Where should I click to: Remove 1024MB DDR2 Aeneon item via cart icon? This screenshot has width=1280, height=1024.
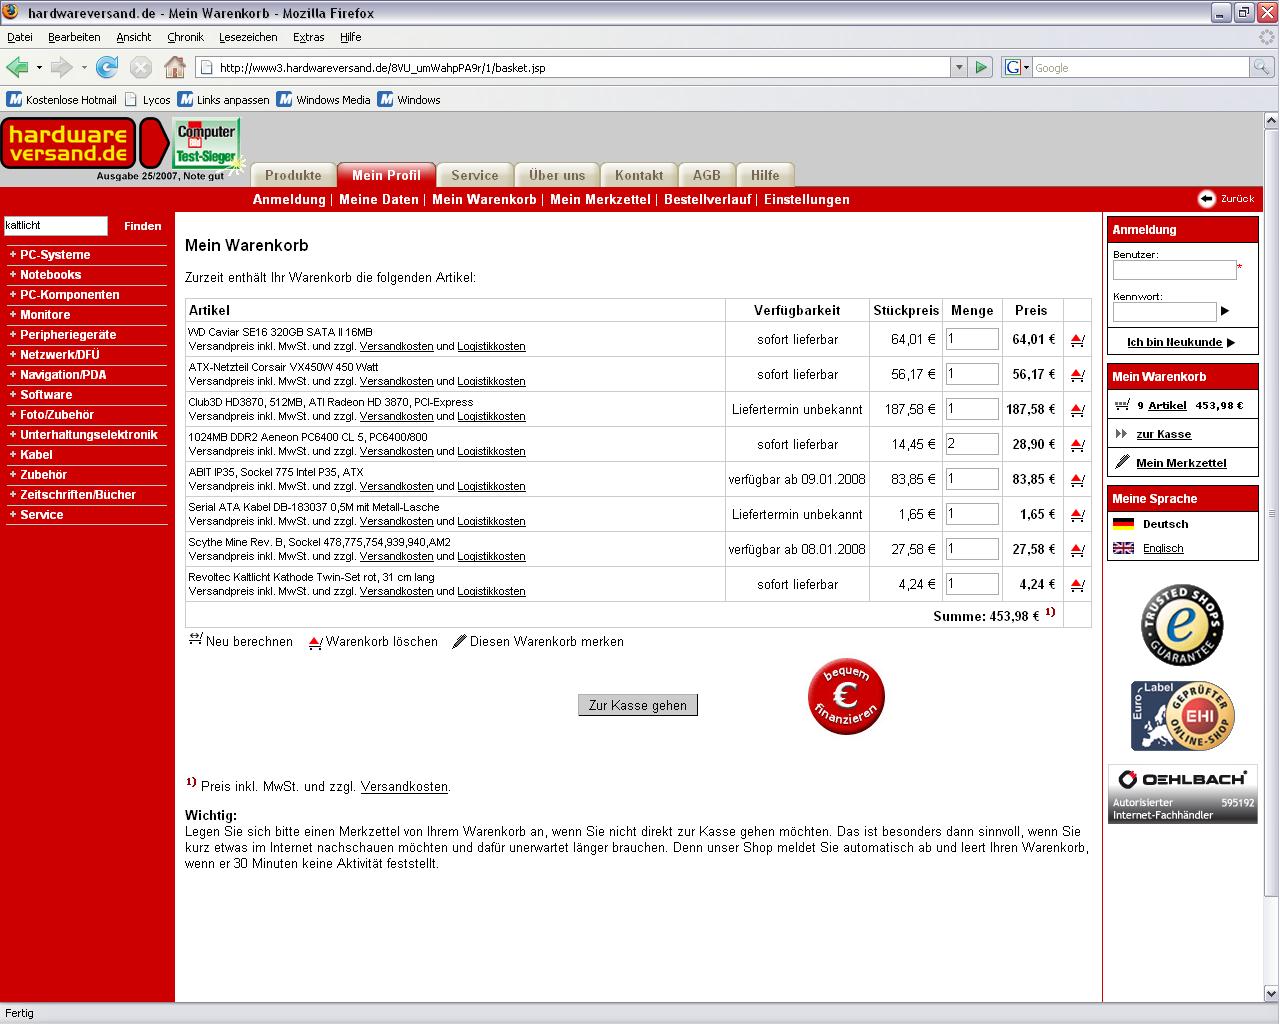[1077, 445]
